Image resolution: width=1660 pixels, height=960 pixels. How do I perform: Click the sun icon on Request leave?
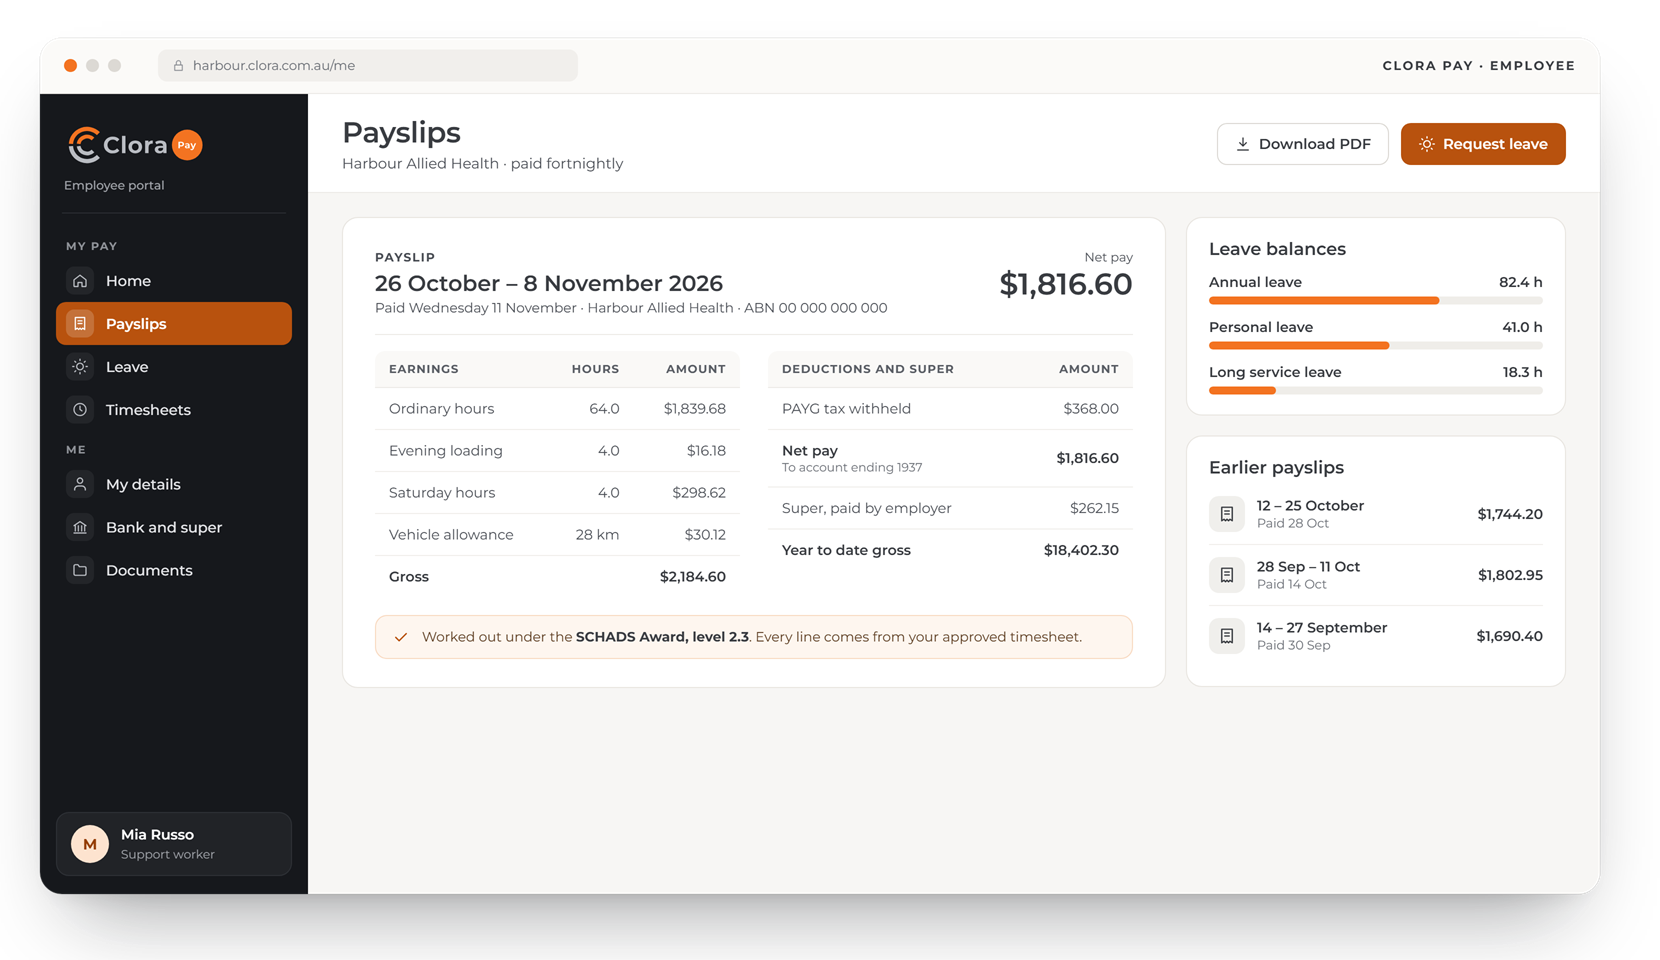(x=1427, y=144)
